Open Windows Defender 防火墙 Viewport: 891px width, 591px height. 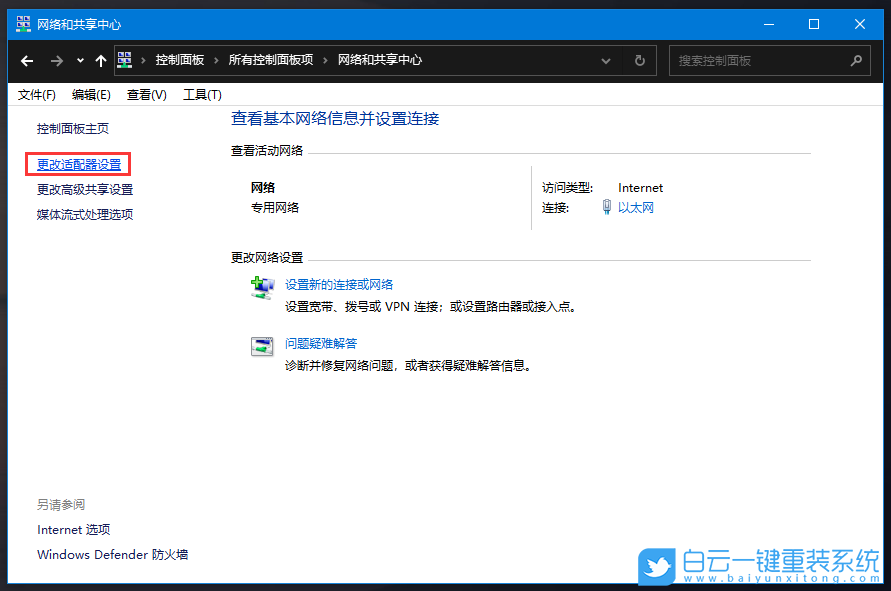click(111, 554)
